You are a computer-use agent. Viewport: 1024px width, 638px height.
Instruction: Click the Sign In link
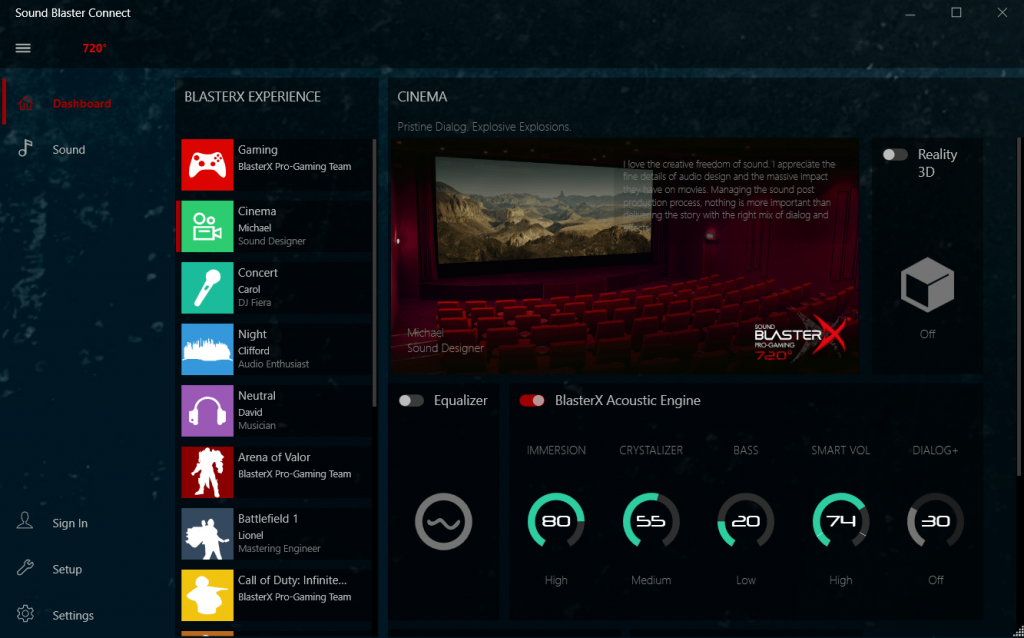(69, 522)
